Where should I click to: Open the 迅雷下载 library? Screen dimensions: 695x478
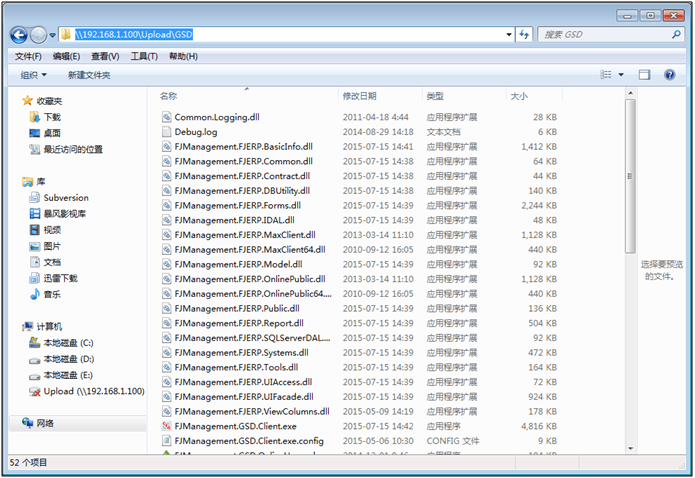click(60, 278)
